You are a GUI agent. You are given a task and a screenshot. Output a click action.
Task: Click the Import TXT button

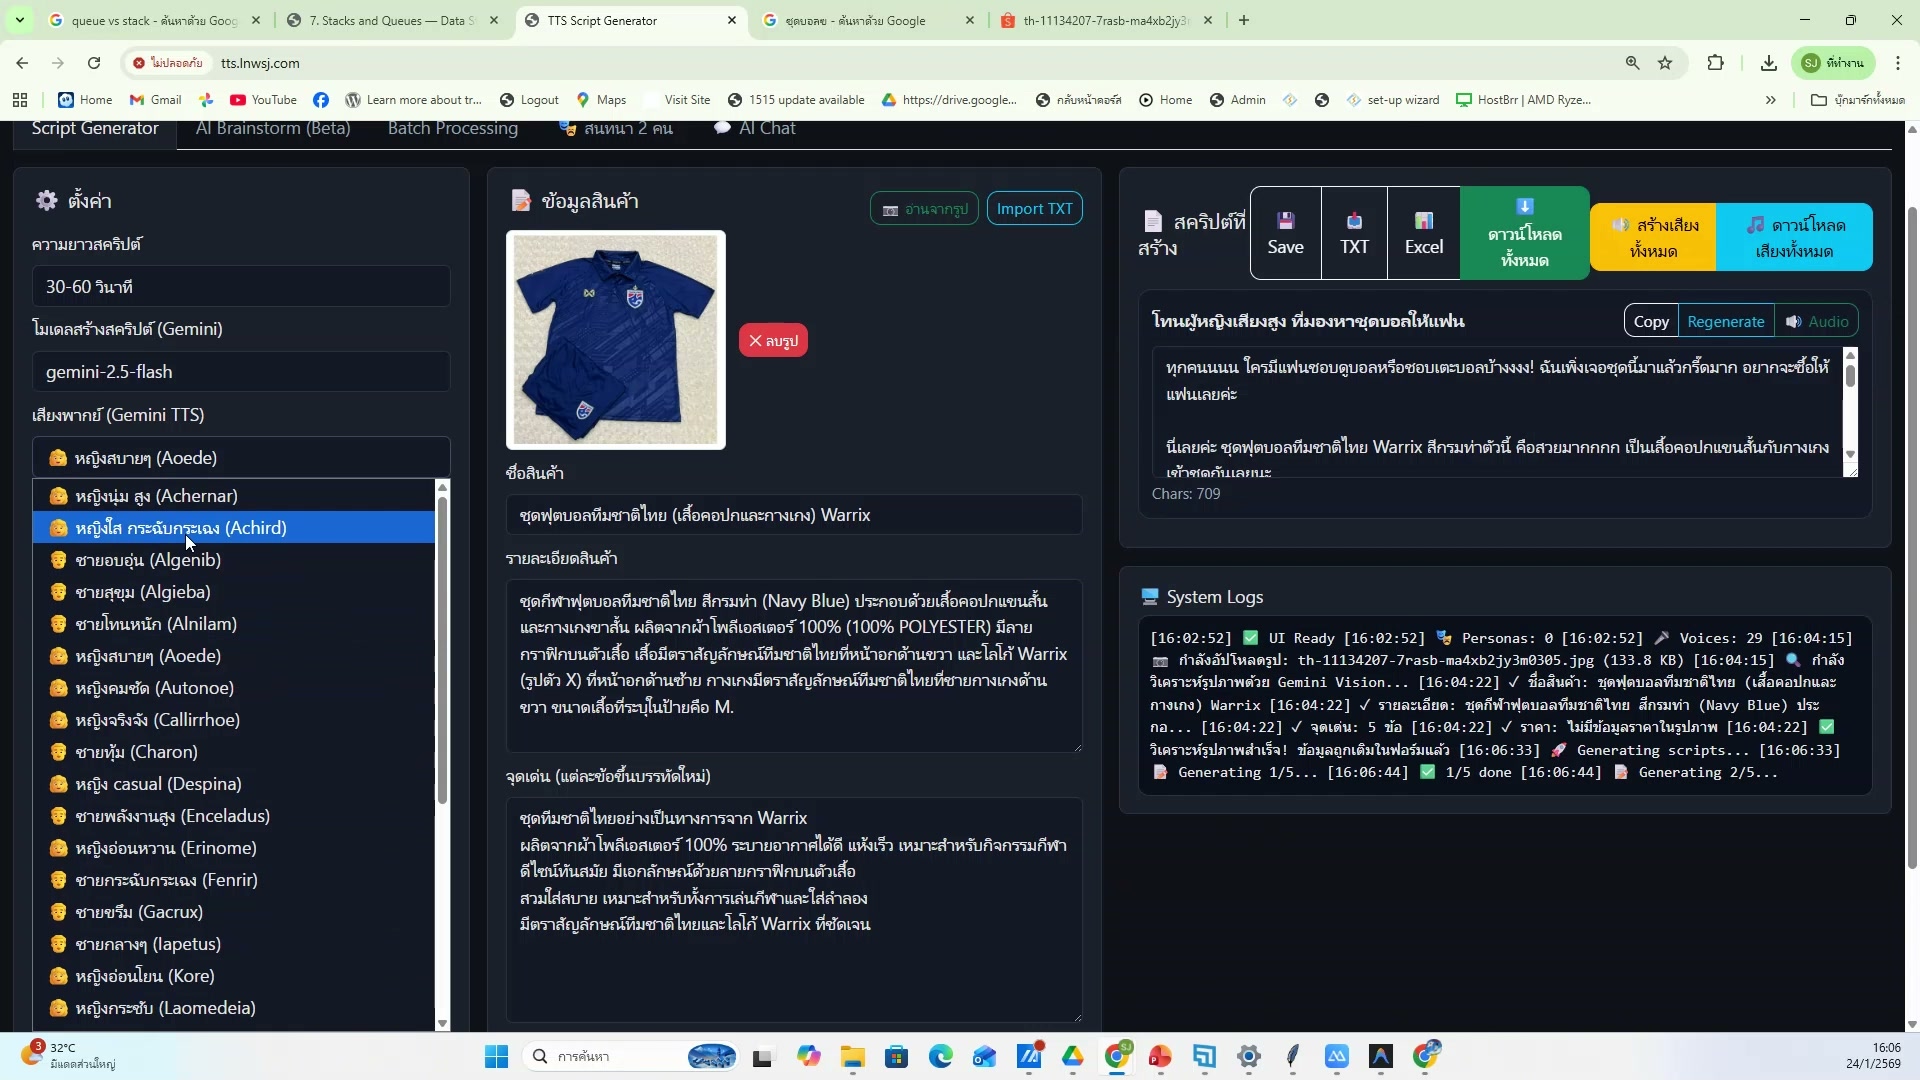[1034, 208]
